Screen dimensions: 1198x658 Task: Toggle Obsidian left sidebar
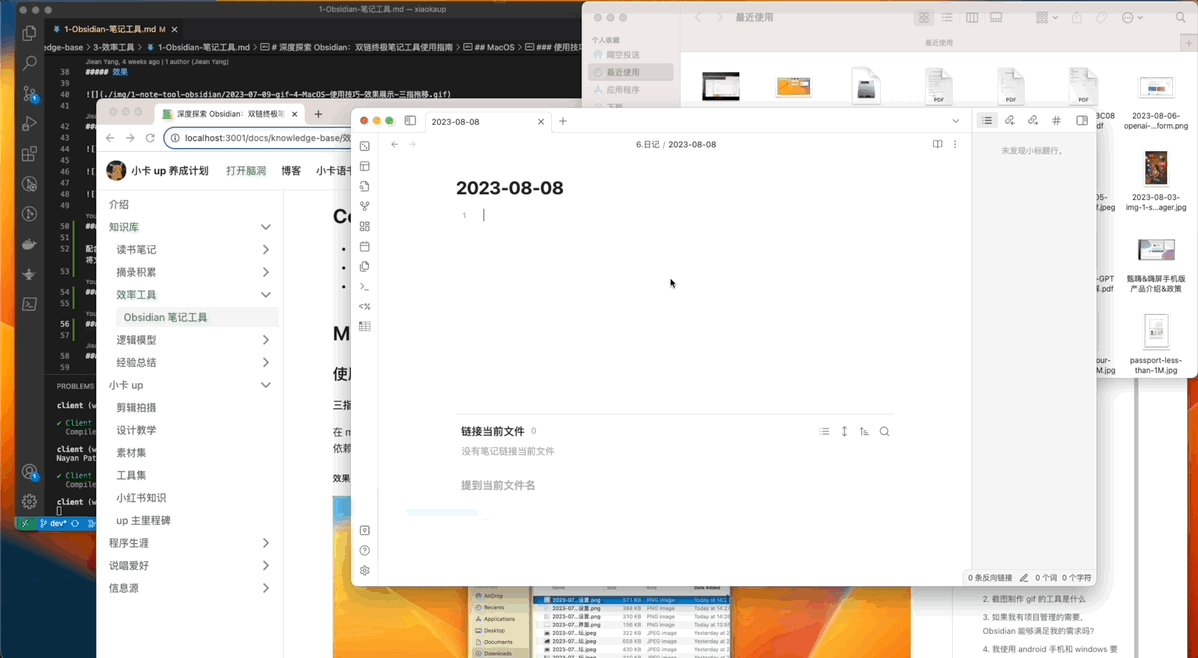pyautogui.click(x=410, y=121)
